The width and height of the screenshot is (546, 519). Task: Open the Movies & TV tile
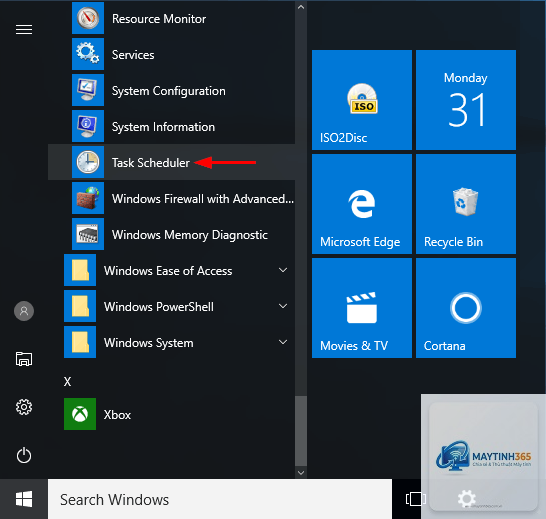362,308
